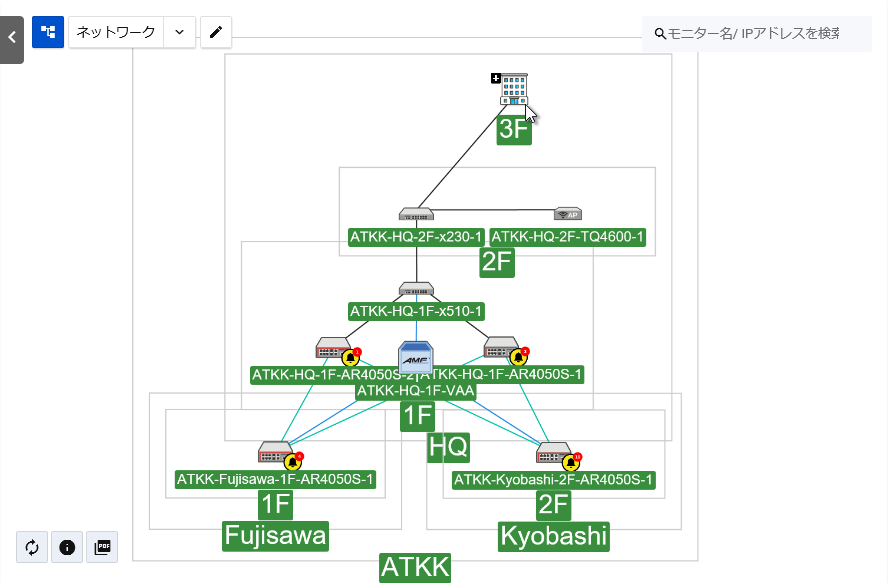The height and width of the screenshot is (583, 888).
Task: Open the info icon button
Action: tap(67, 547)
